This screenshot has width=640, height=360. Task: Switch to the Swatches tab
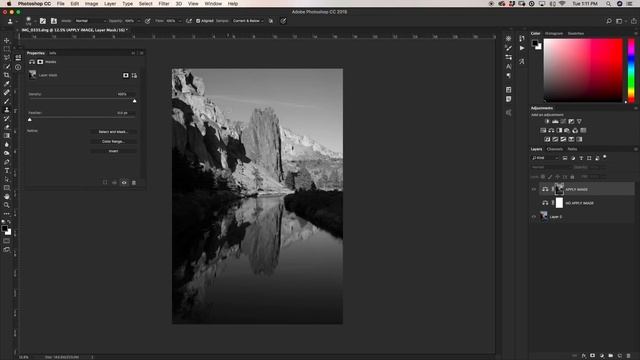pos(576,33)
